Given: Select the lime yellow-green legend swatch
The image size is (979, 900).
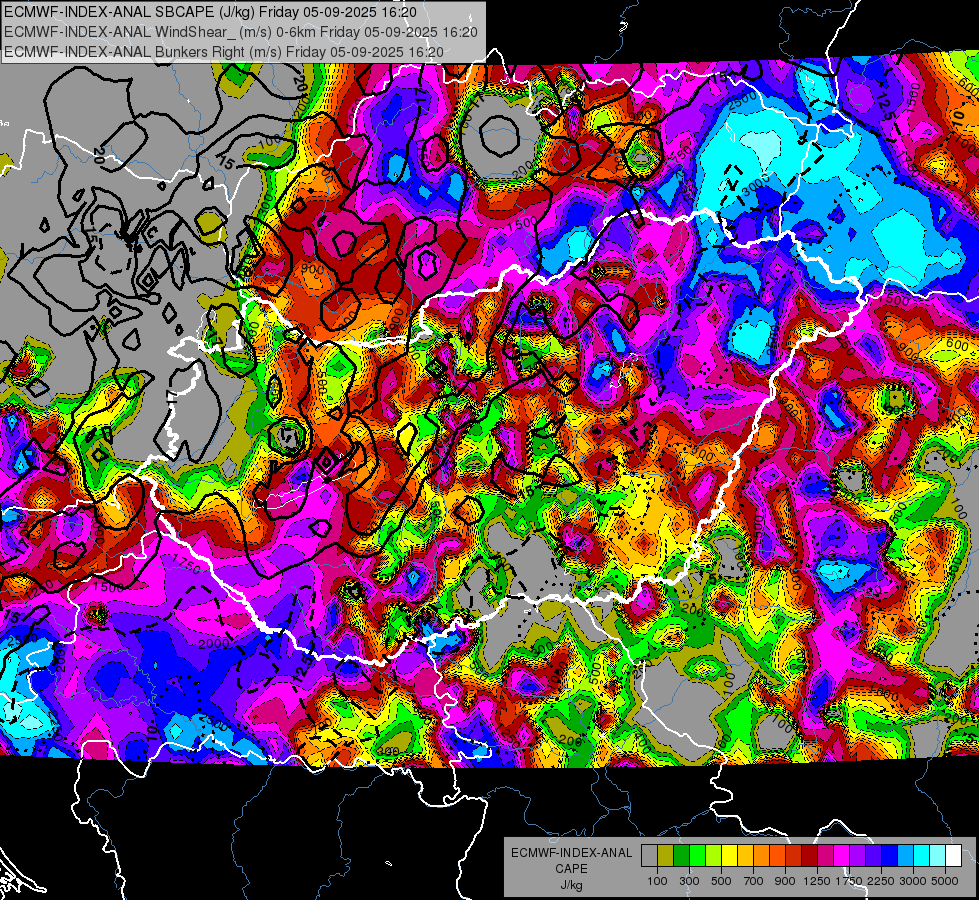Looking at the screenshot, I should [x=713, y=856].
